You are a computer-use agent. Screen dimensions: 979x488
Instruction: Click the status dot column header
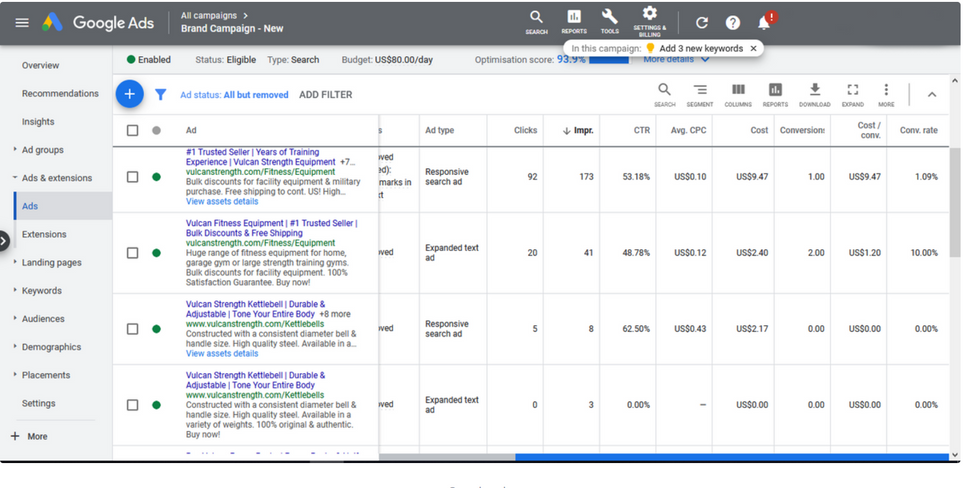(156, 130)
